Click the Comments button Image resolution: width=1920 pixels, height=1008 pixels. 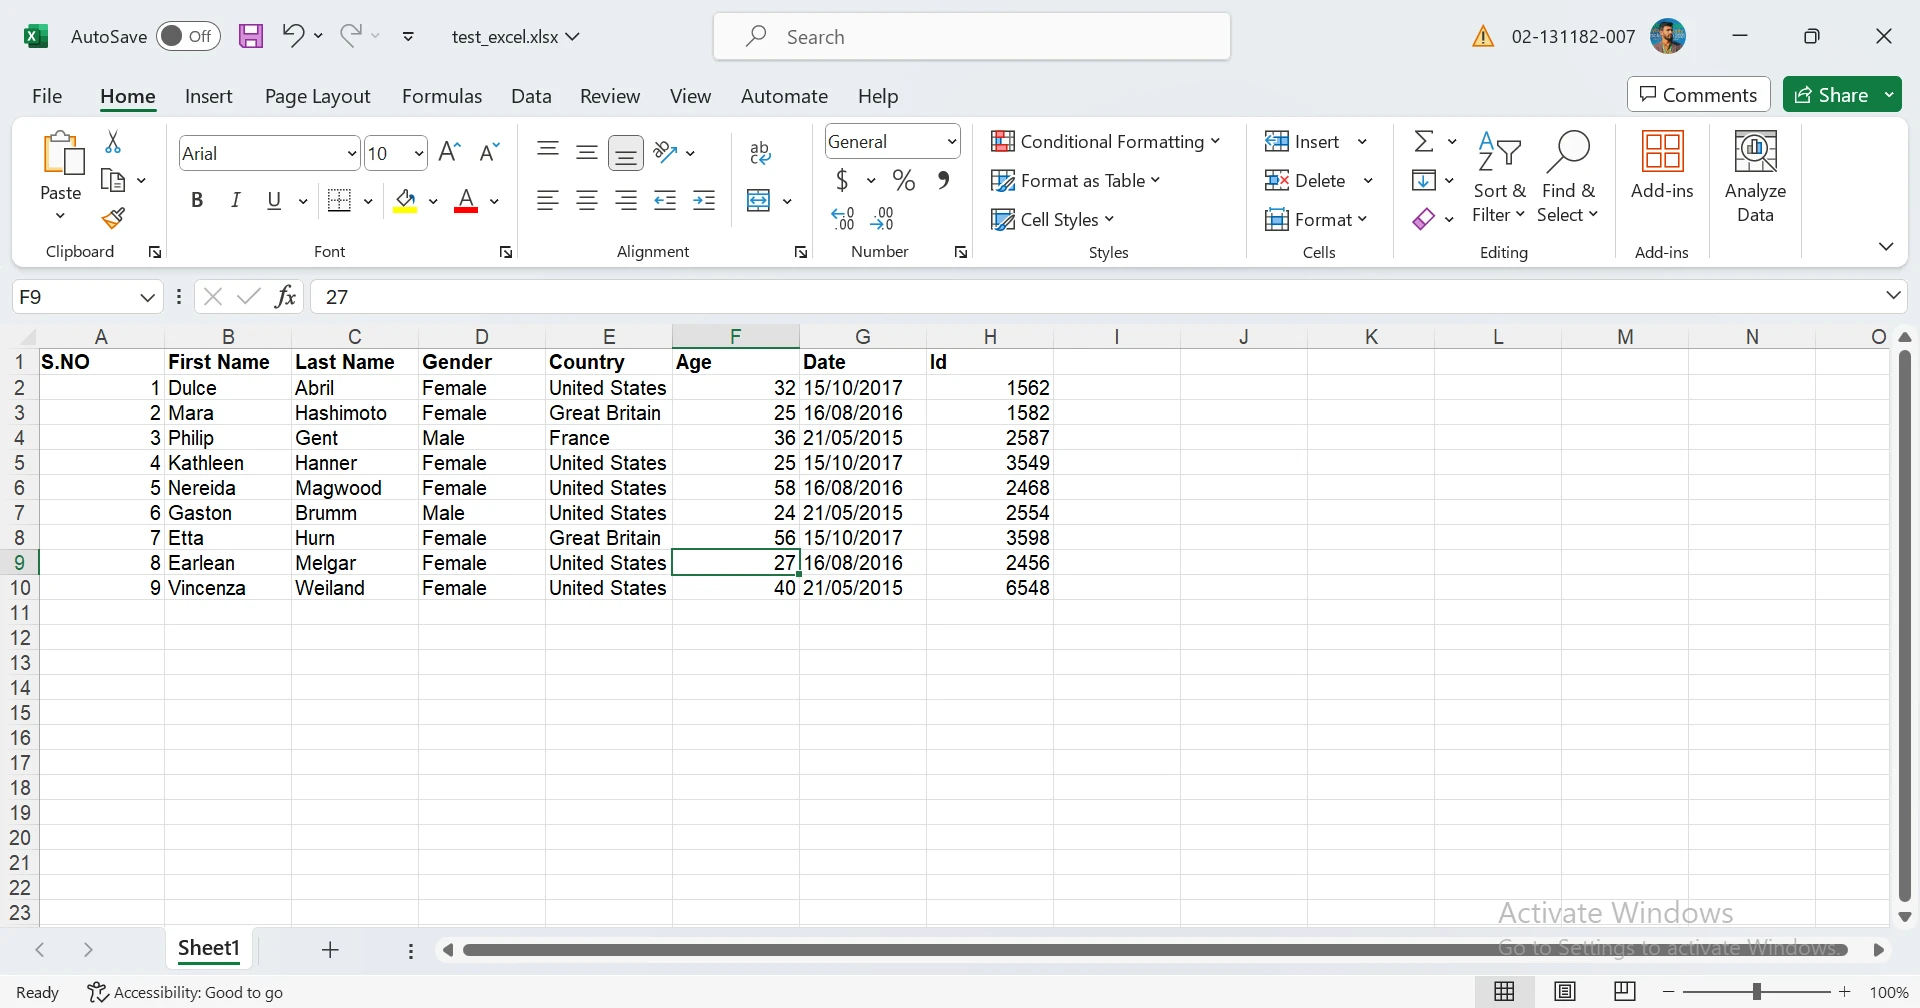[x=1698, y=95]
